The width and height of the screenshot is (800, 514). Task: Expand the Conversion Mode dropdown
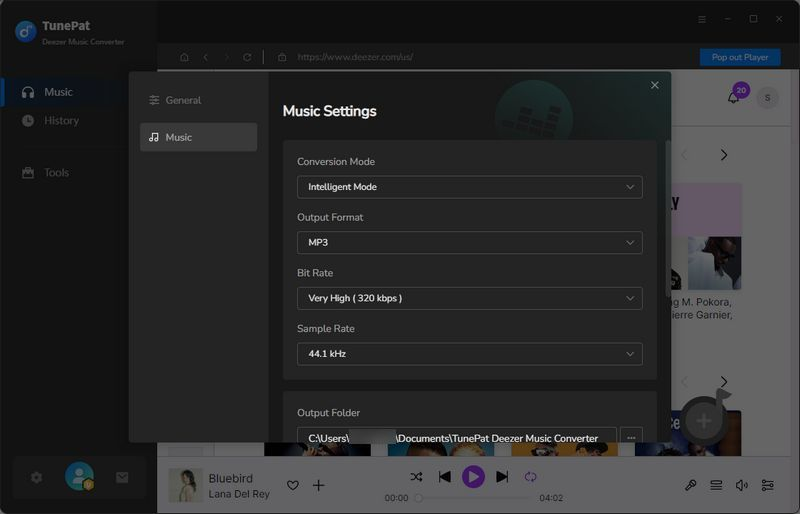469,187
